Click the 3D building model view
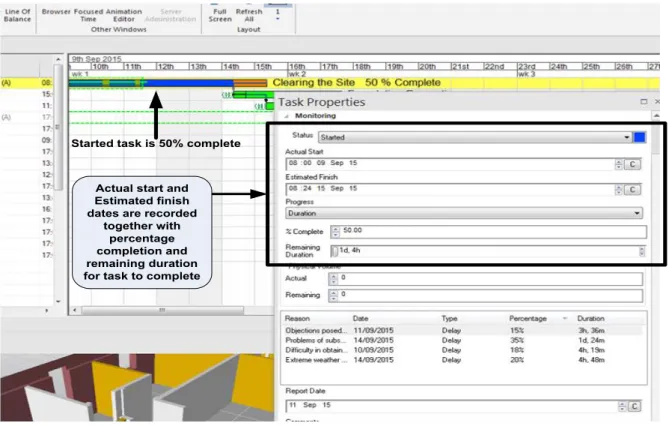669x426 pixels. click(x=137, y=388)
